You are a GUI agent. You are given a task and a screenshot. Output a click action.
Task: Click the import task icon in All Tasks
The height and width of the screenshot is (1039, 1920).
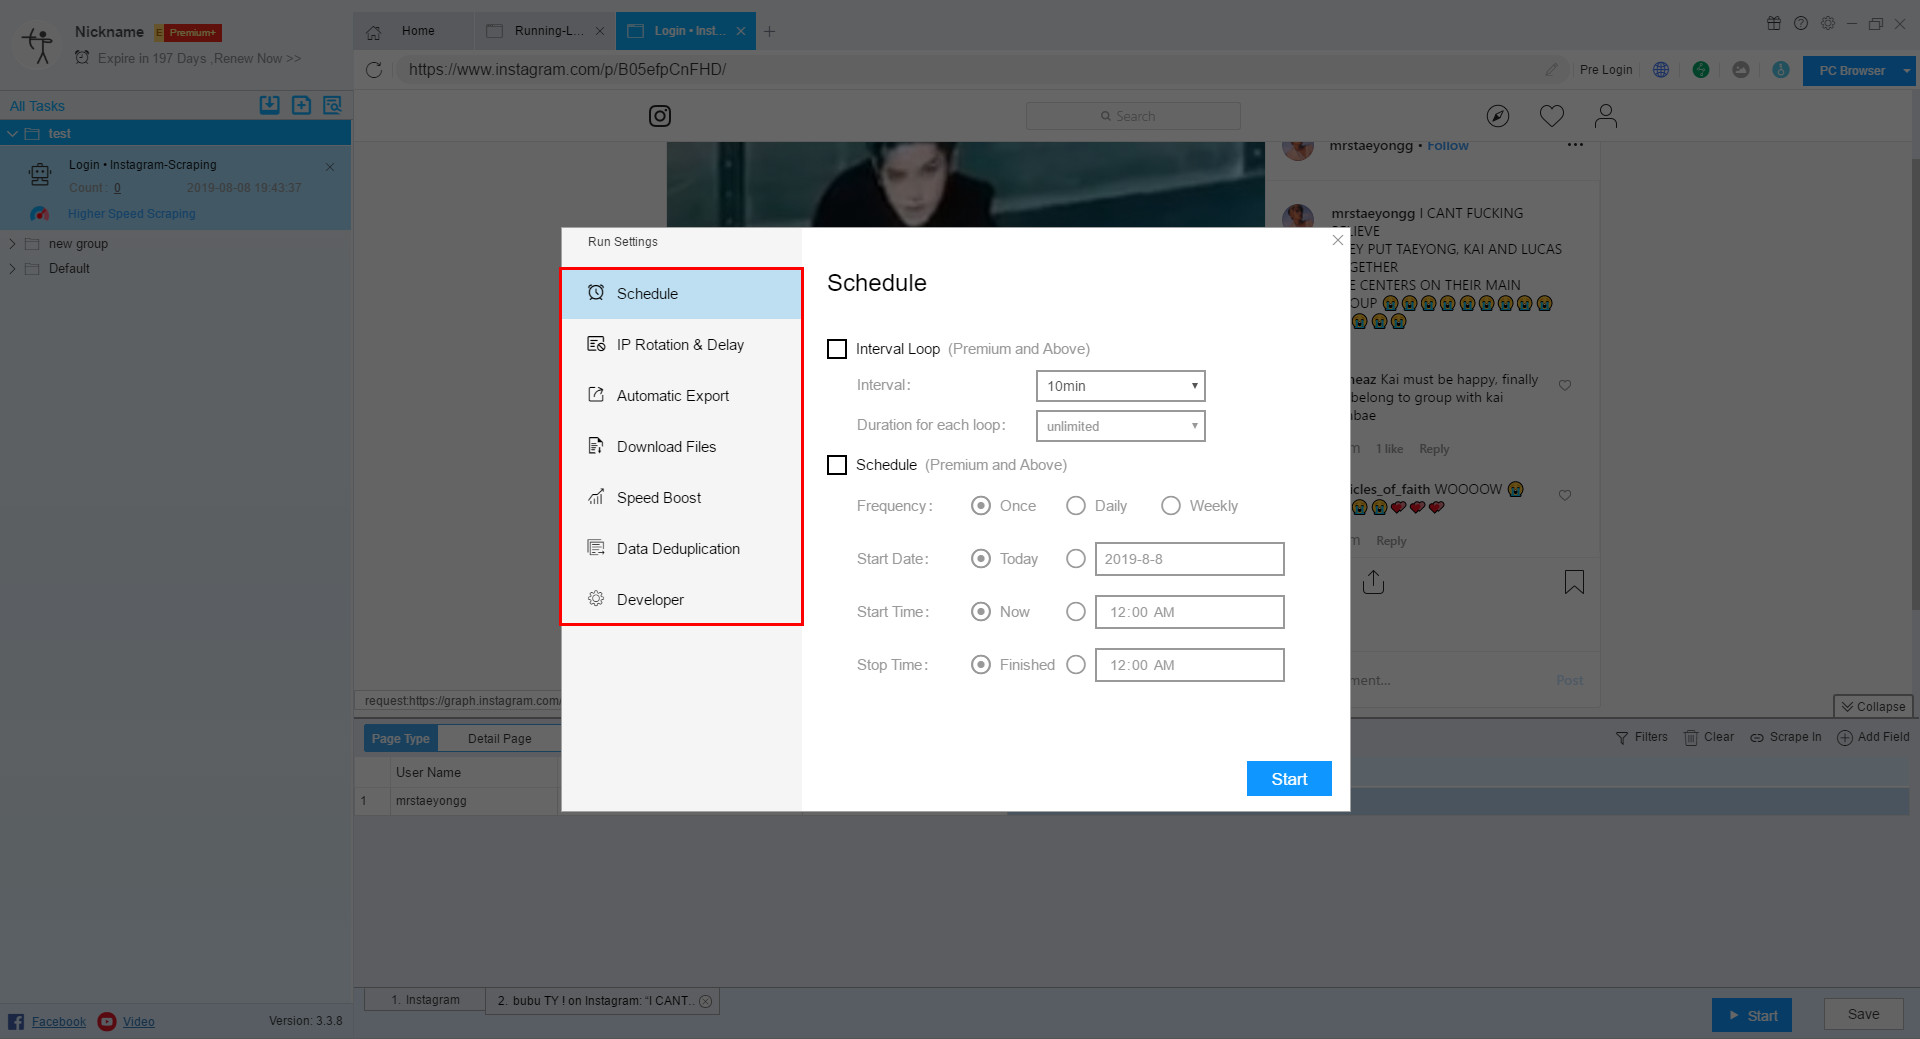pos(270,105)
